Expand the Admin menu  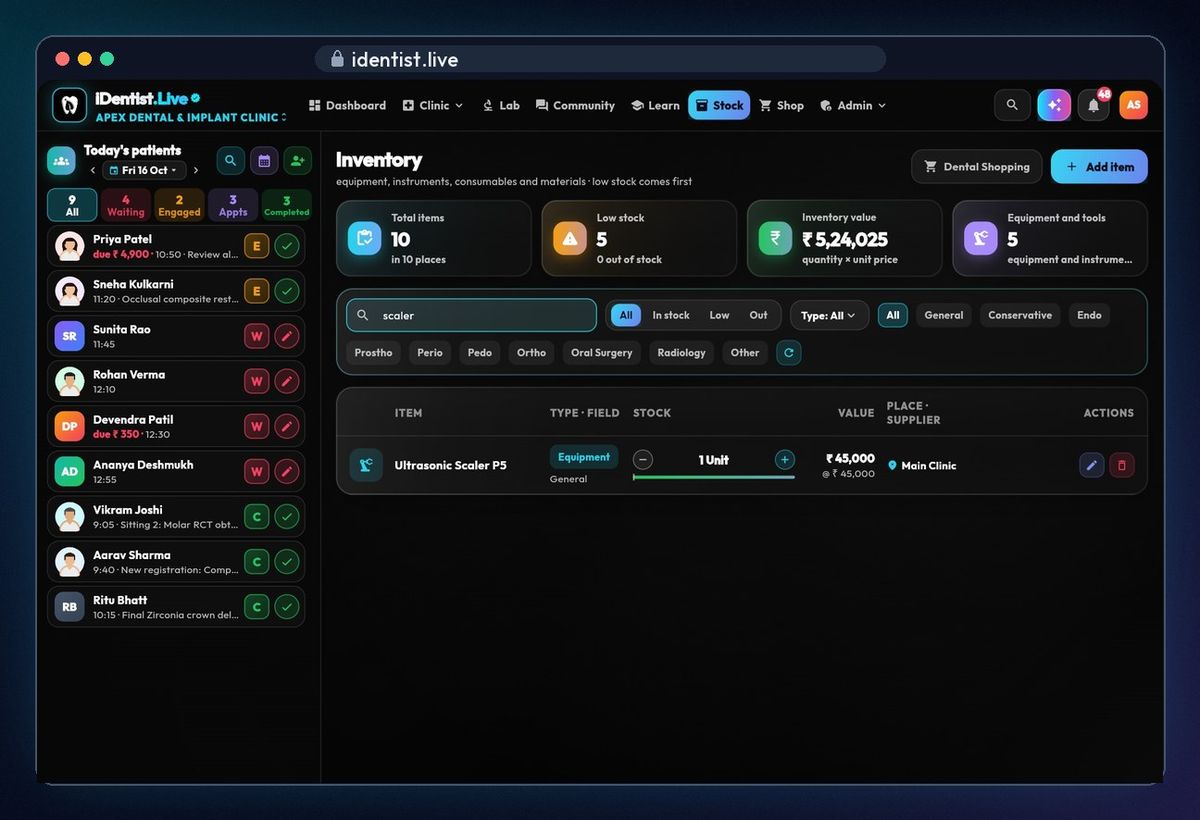click(x=853, y=105)
